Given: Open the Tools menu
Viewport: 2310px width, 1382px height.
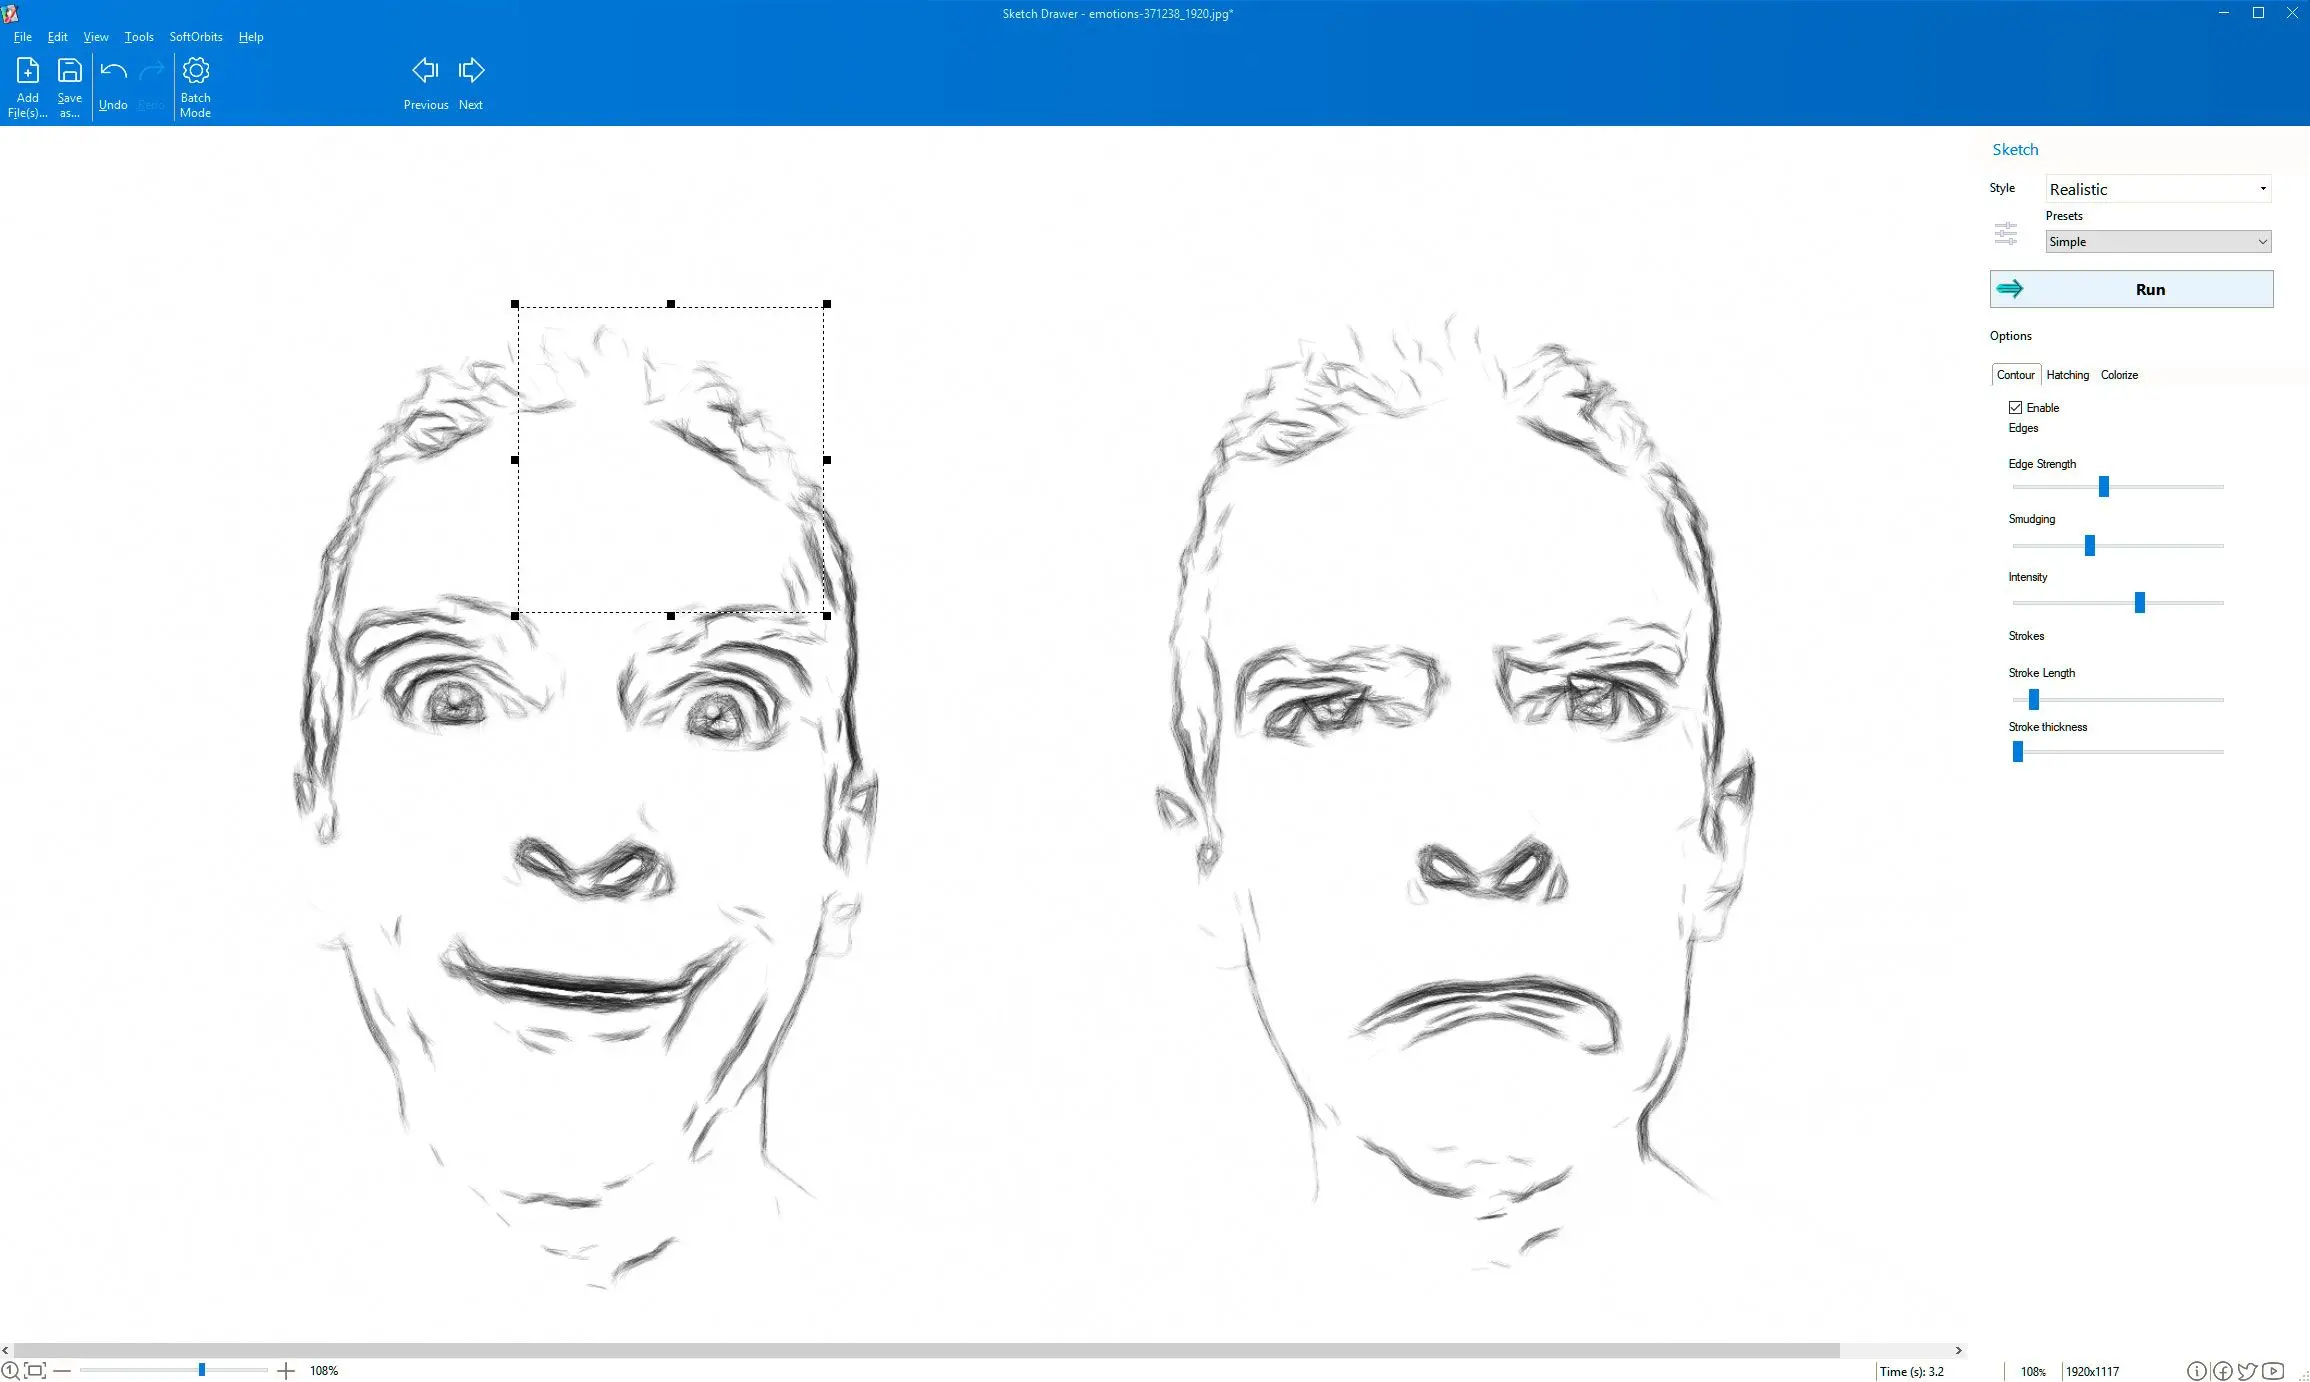Looking at the screenshot, I should tap(138, 36).
